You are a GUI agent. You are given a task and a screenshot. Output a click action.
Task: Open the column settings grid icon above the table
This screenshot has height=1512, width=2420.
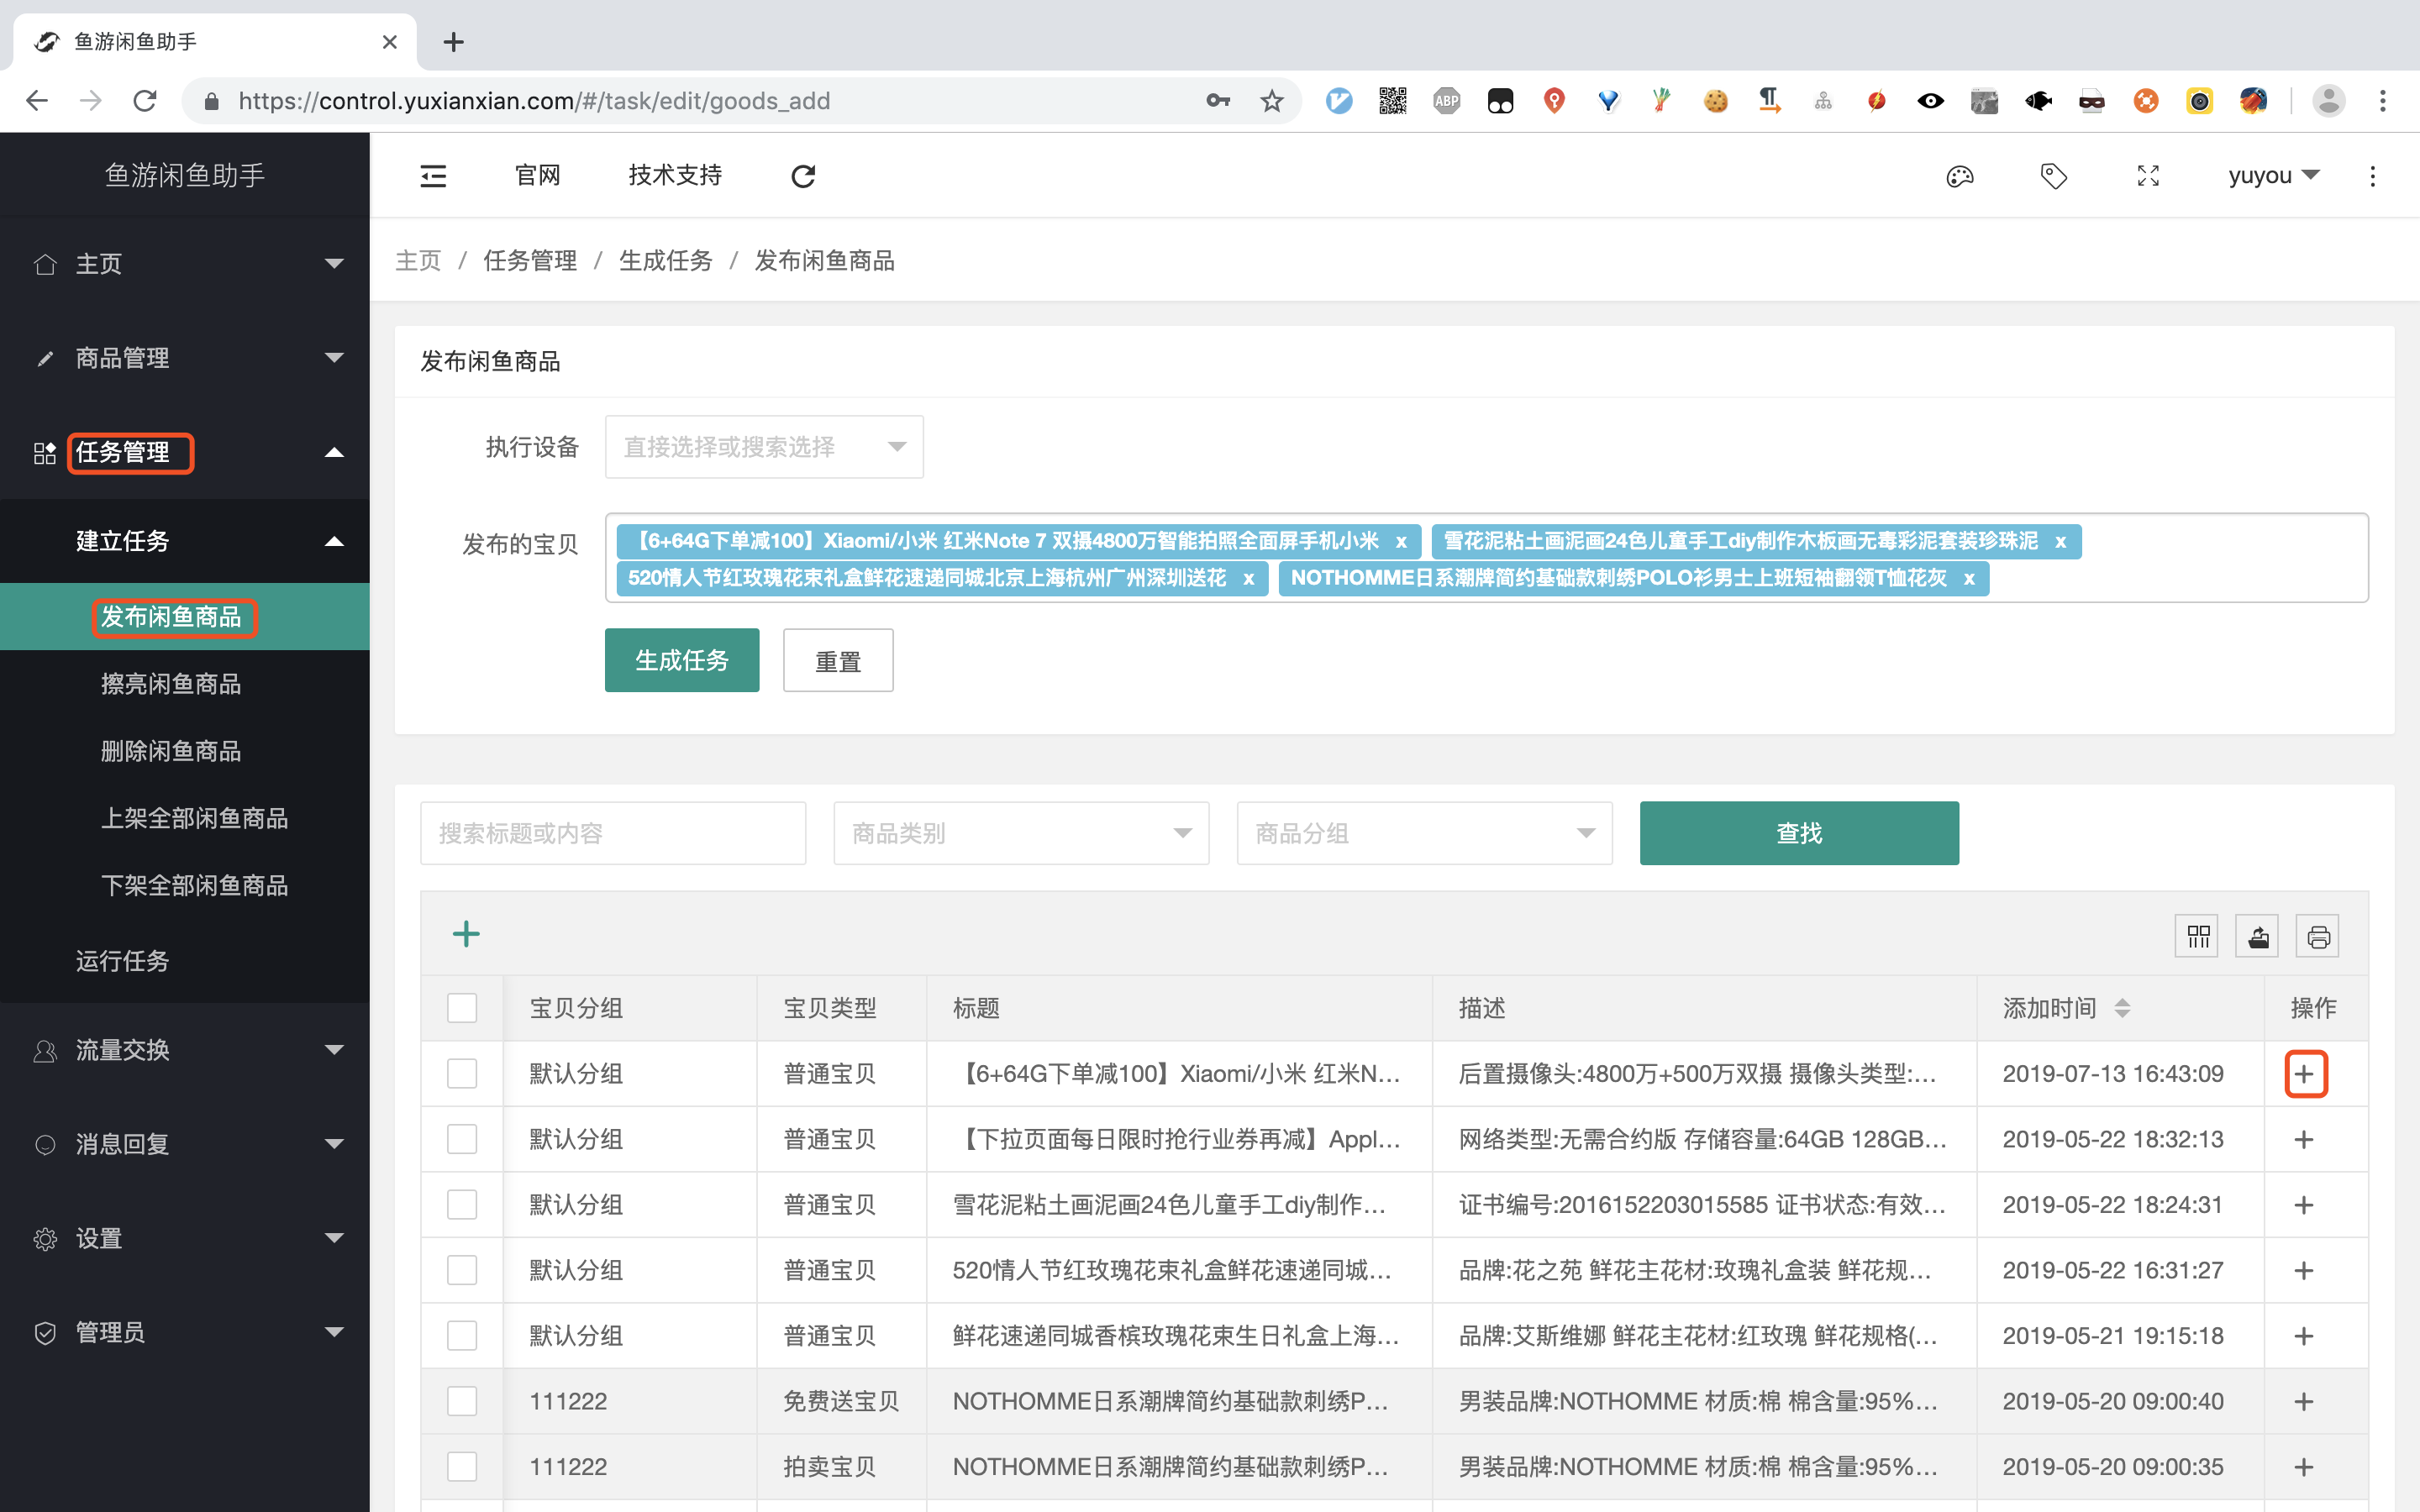tap(2197, 935)
